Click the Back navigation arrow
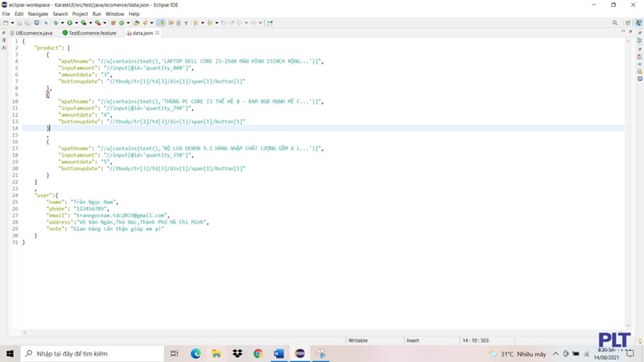The width and height of the screenshot is (644, 362). (239, 23)
